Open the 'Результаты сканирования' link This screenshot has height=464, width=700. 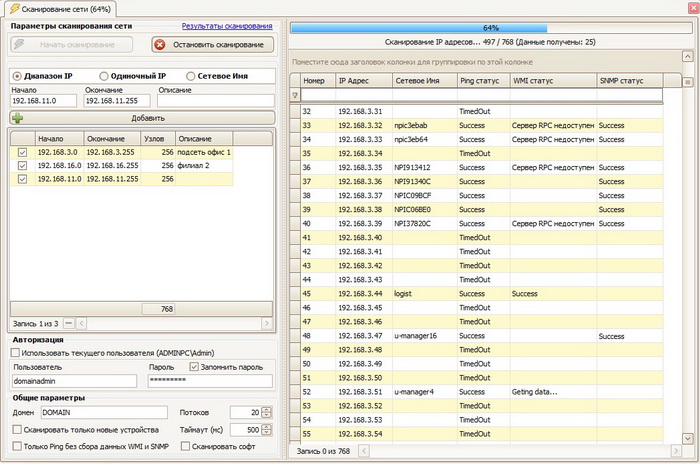point(226,25)
